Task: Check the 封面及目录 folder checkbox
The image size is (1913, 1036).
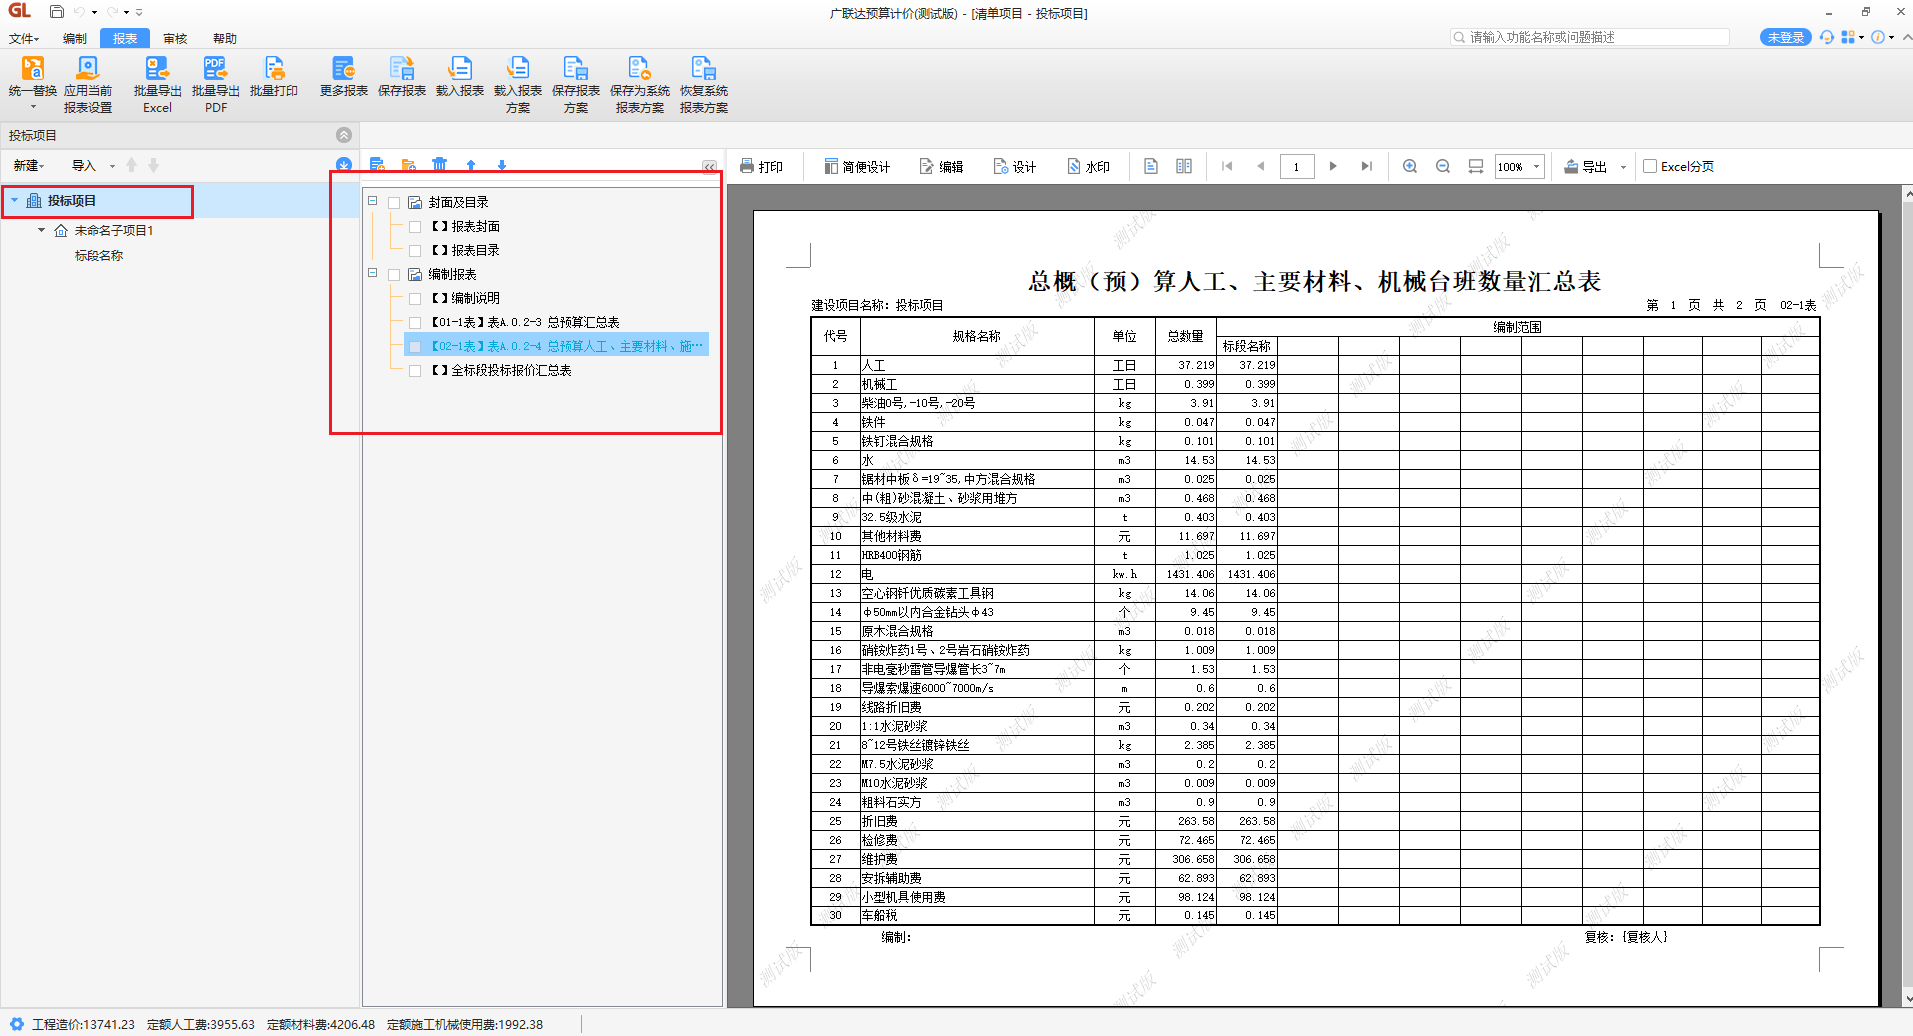Action: click(394, 203)
